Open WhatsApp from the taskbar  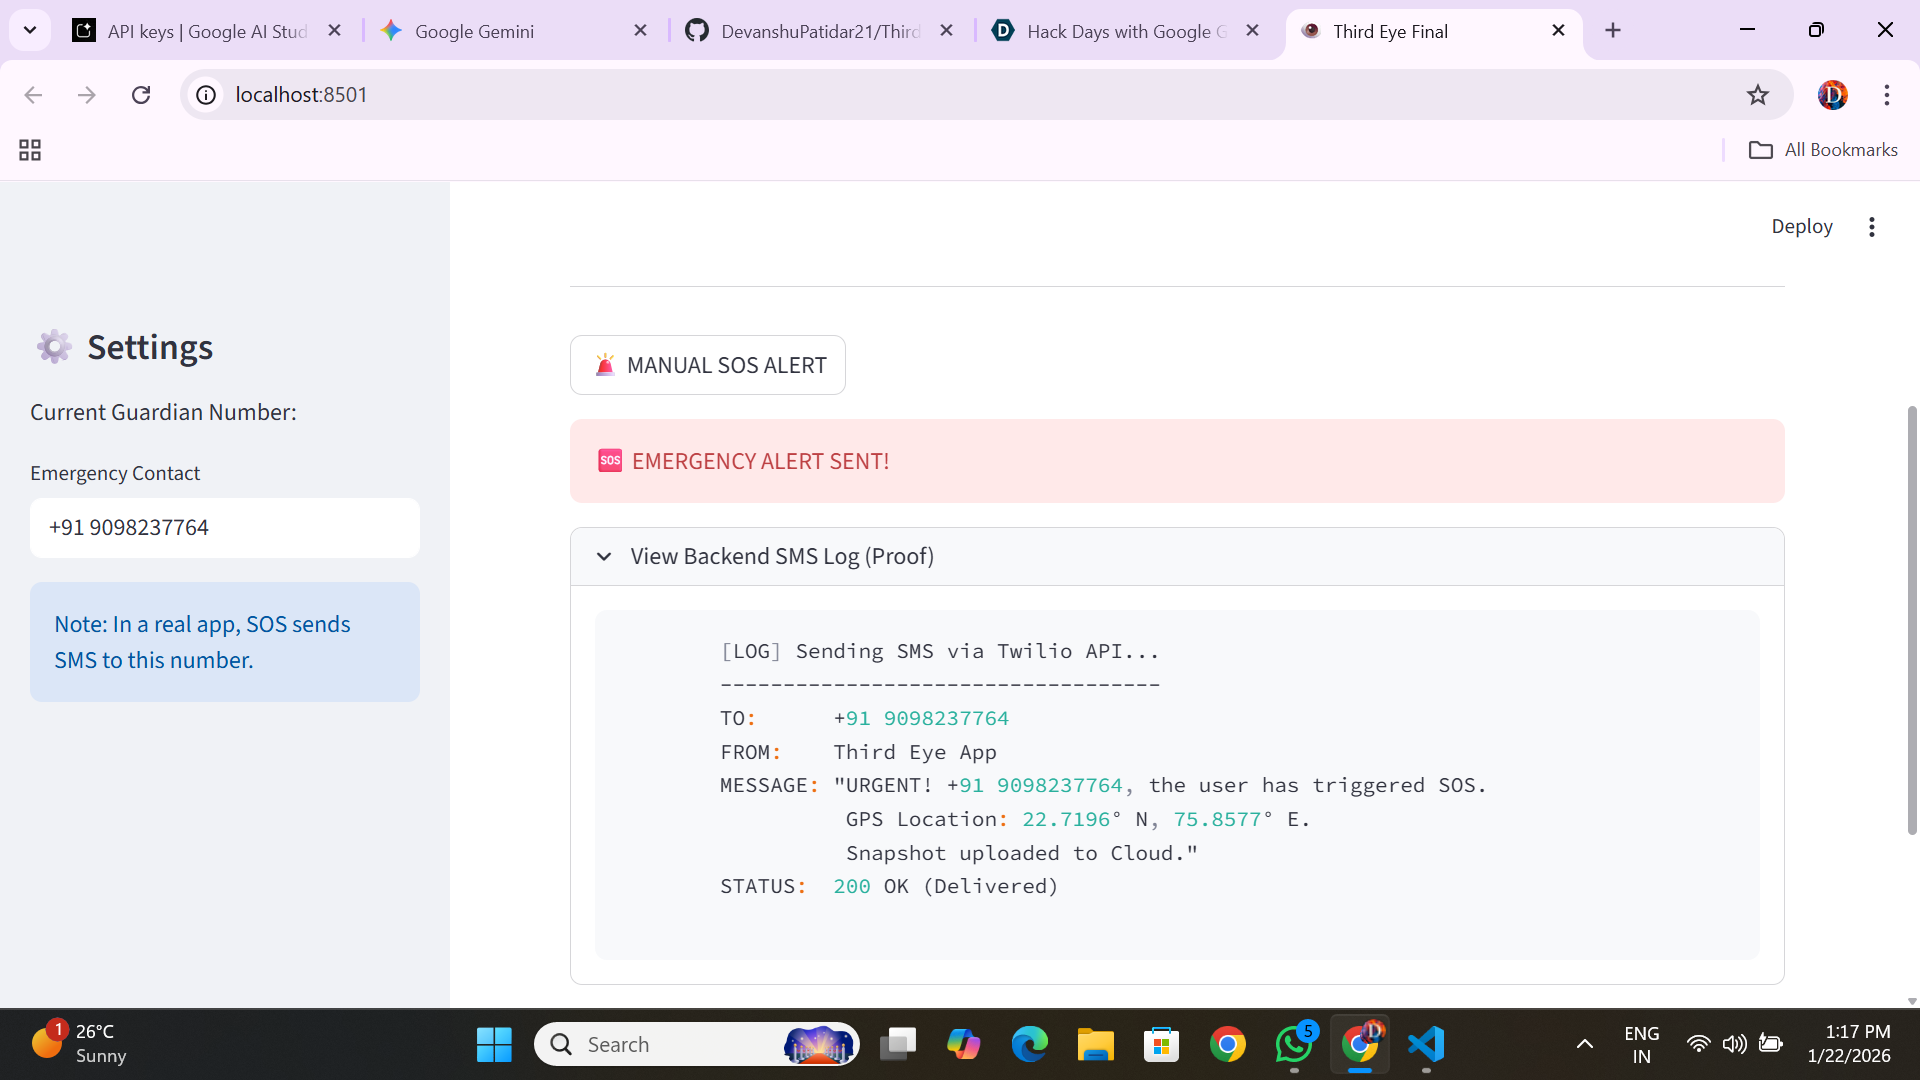[x=1294, y=1044]
